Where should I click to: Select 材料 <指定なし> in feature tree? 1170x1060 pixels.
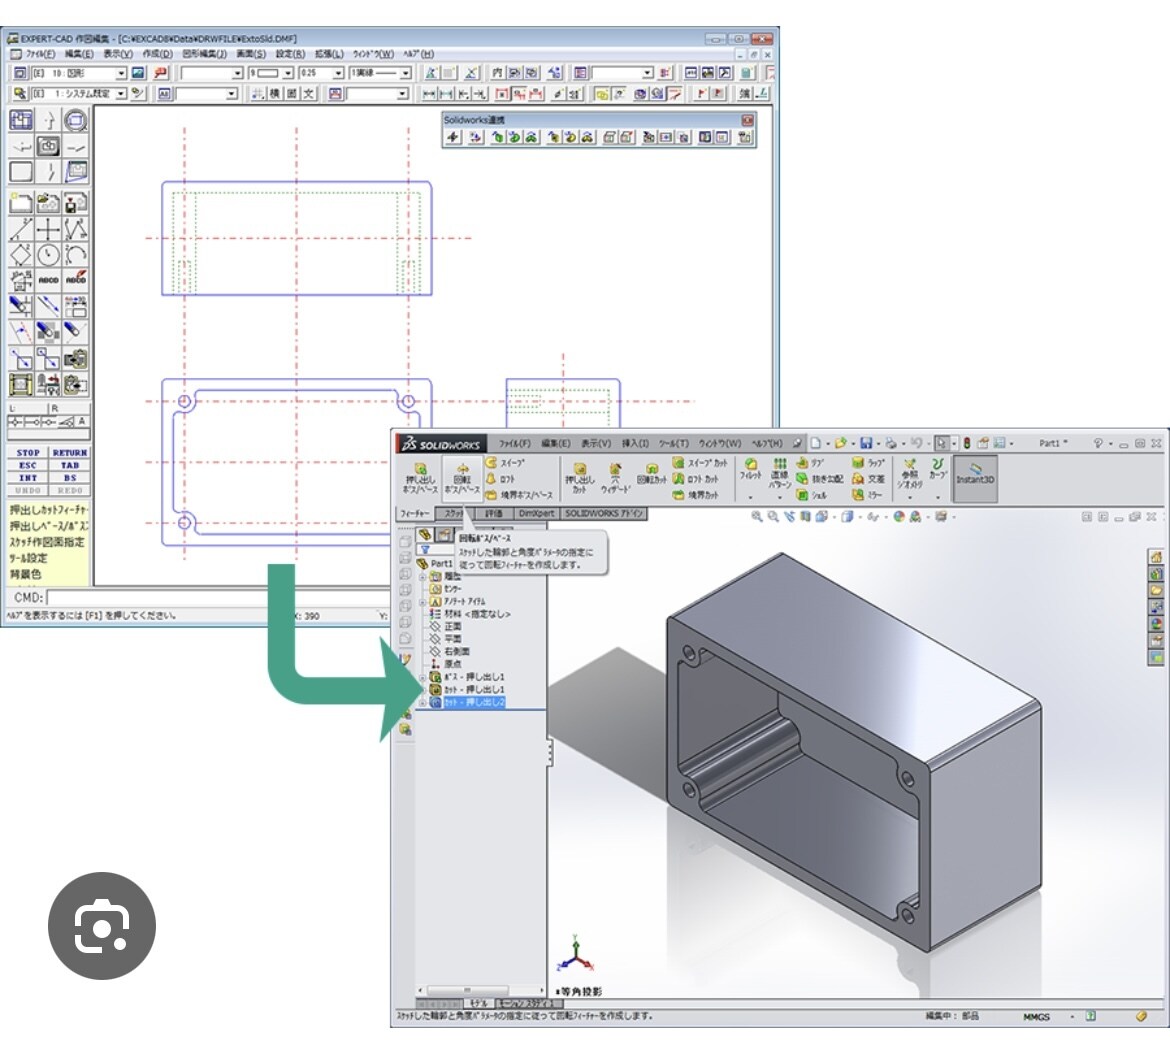(477, 614)
